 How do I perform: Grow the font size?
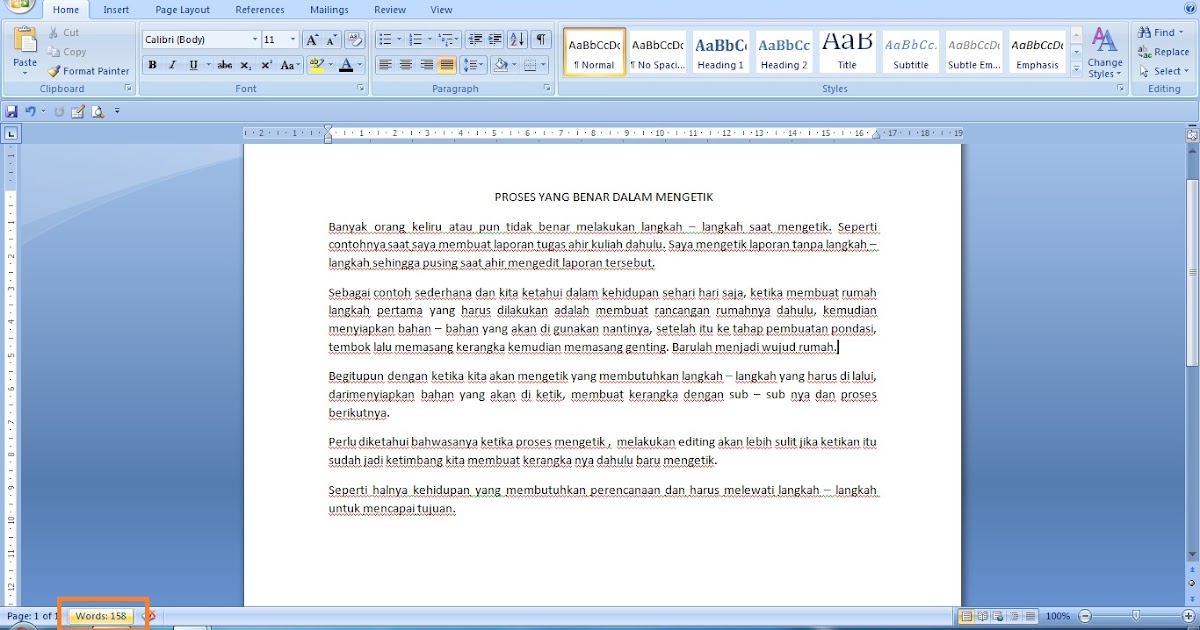pos(312,40)
